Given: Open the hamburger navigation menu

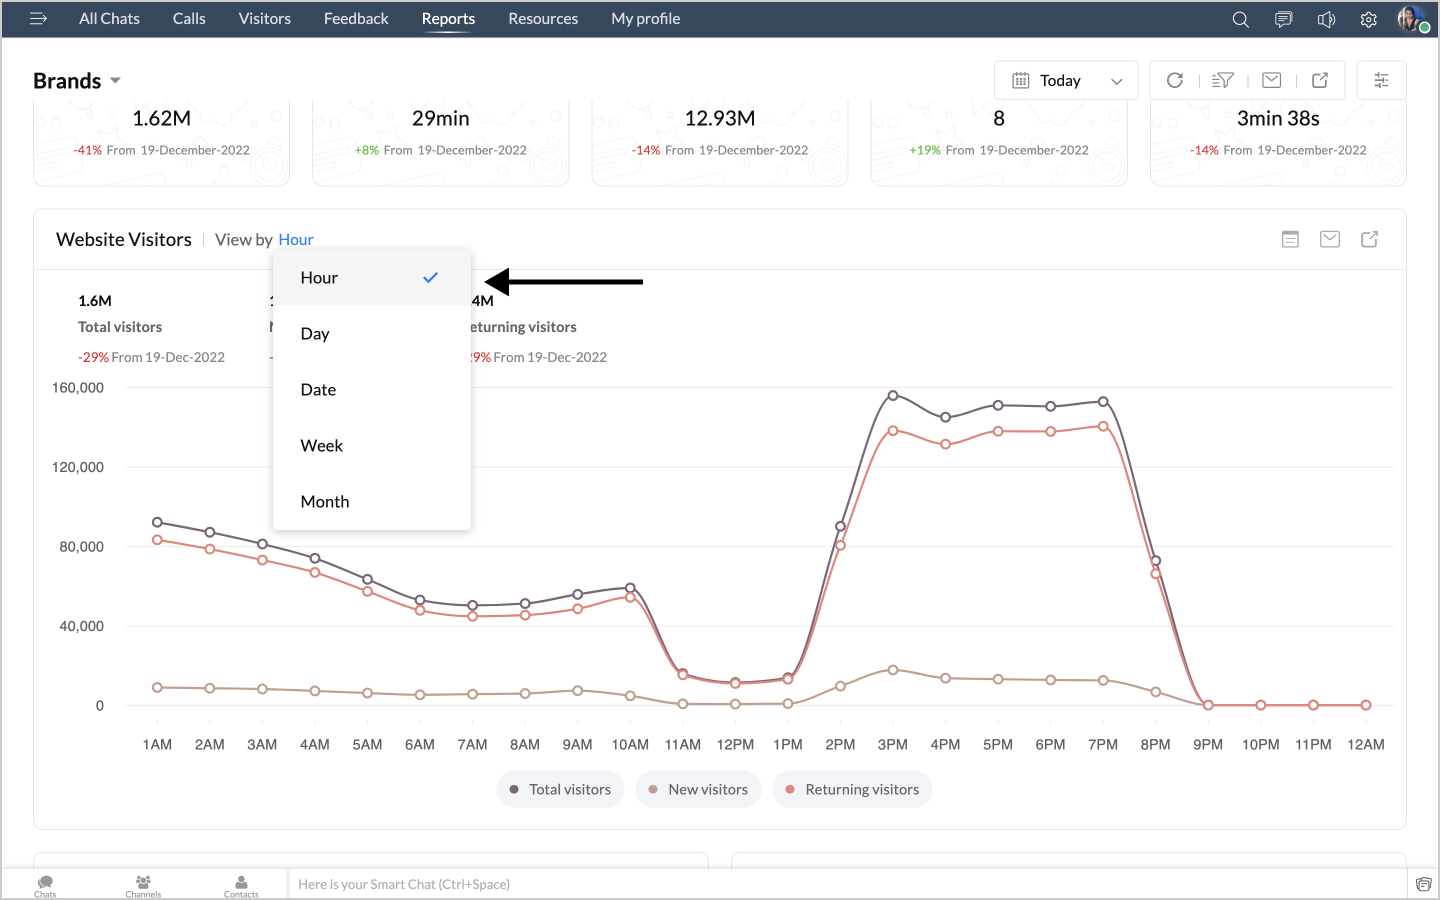Looking at the screenshot, I should click(38, 19).
